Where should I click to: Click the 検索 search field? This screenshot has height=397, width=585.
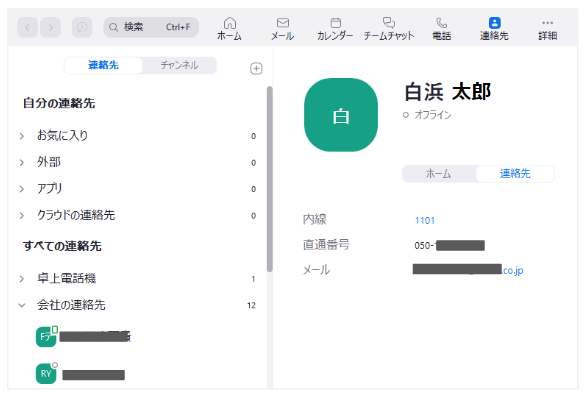[151, 27]
